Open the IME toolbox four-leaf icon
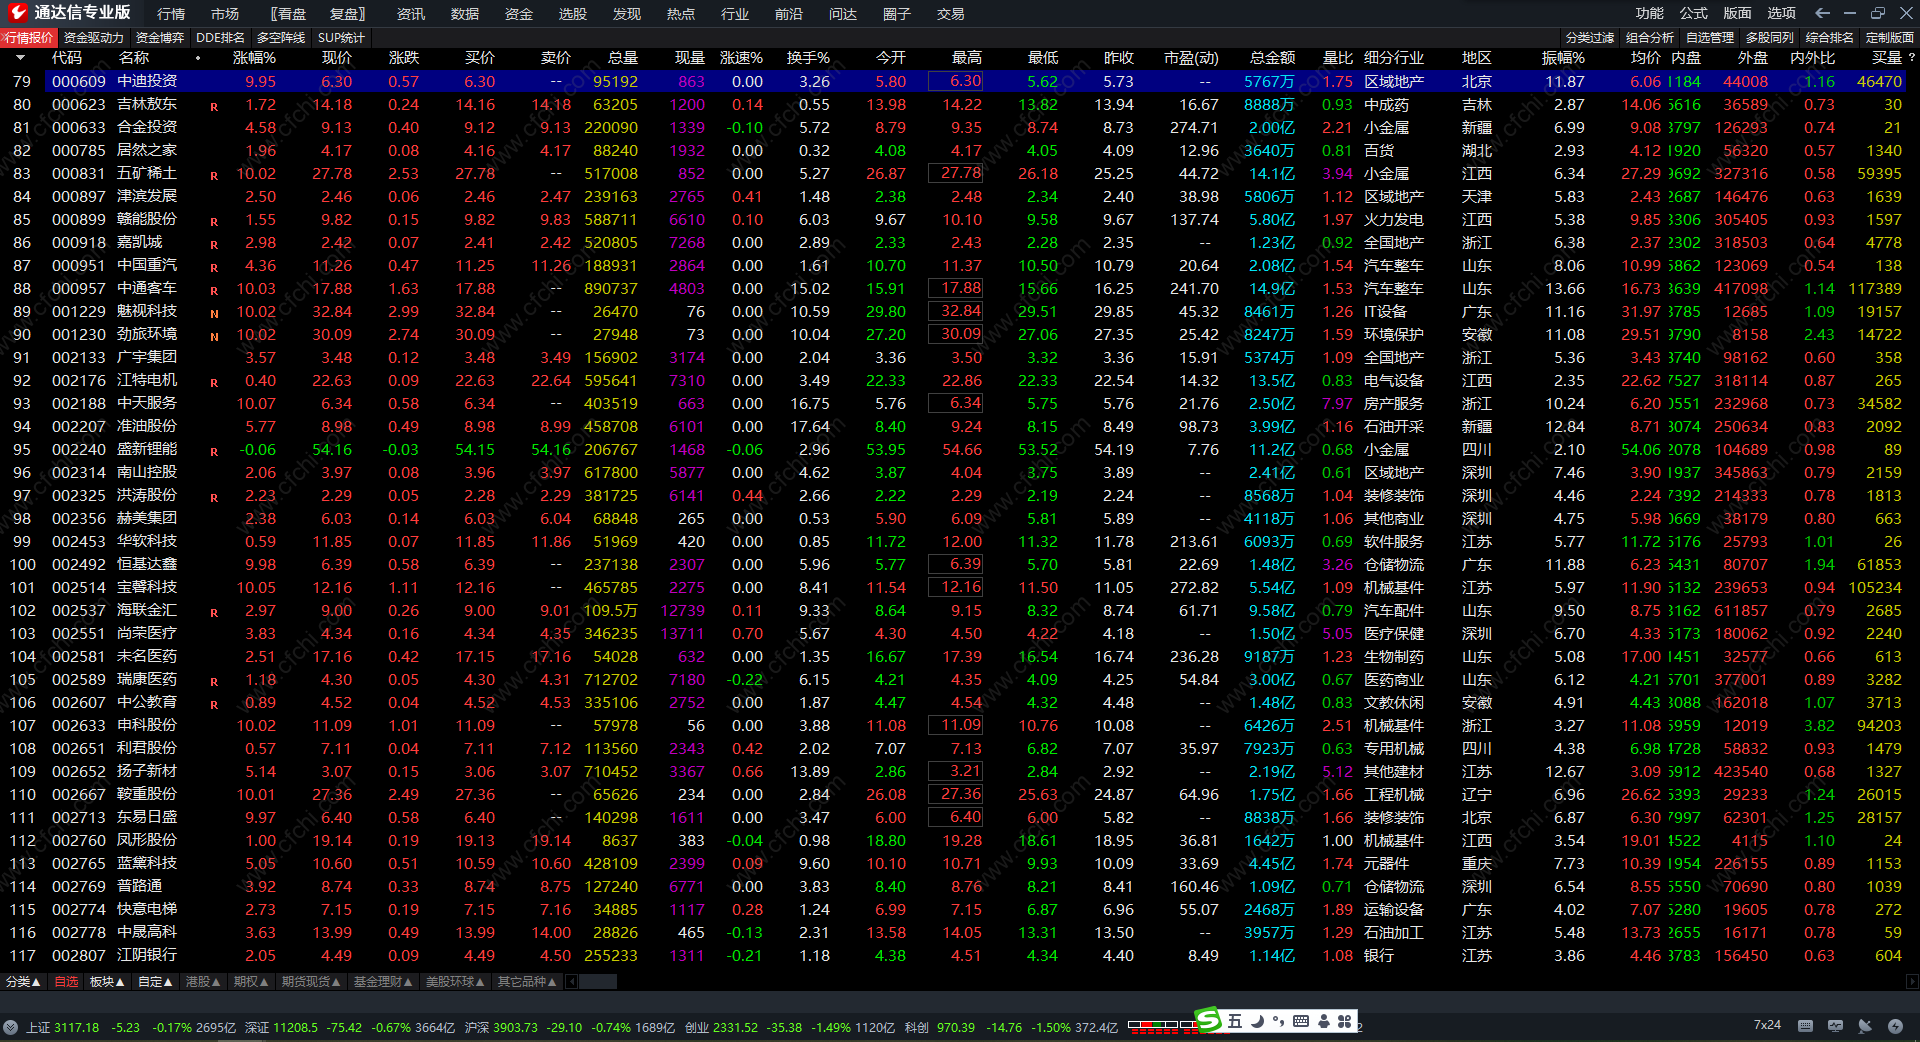 [1345, 1021]
